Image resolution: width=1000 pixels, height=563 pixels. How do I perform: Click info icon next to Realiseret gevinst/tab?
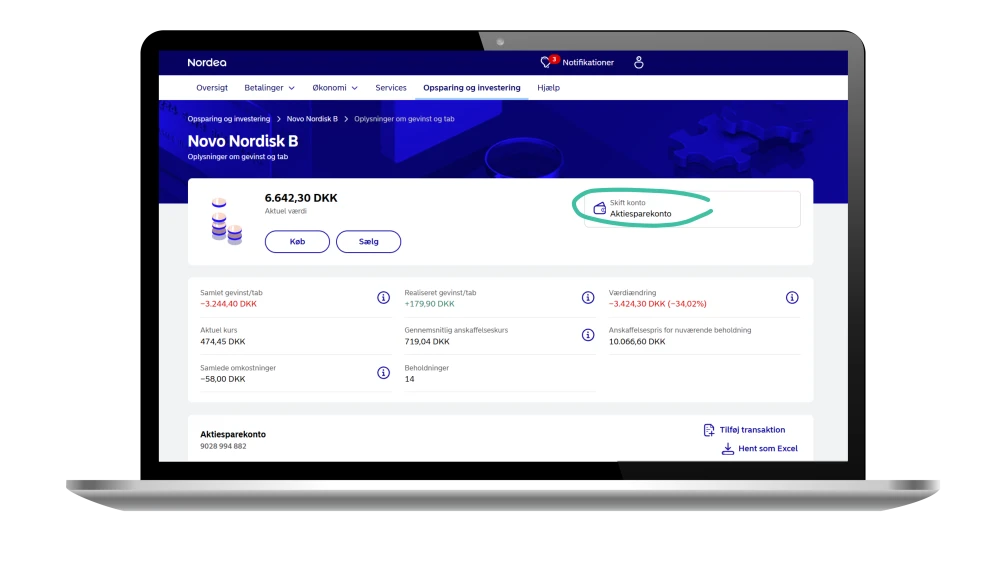pos(588,298)
